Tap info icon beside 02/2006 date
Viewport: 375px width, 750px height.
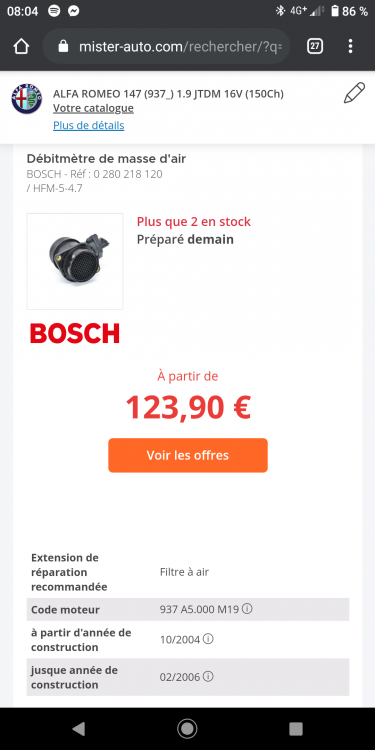(x=208, y=677)
